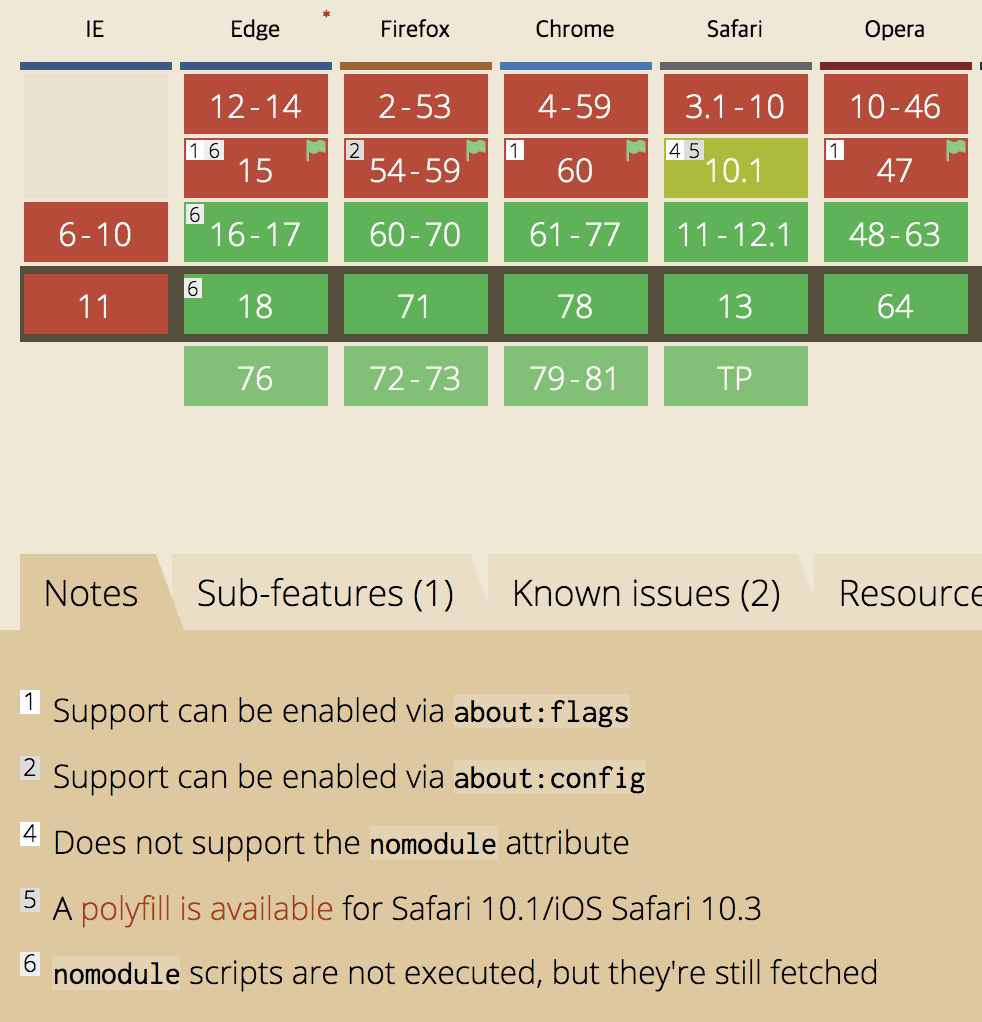
Task: Select the Safari 10.1 partial support cell
Action: (x=736, y=170)
